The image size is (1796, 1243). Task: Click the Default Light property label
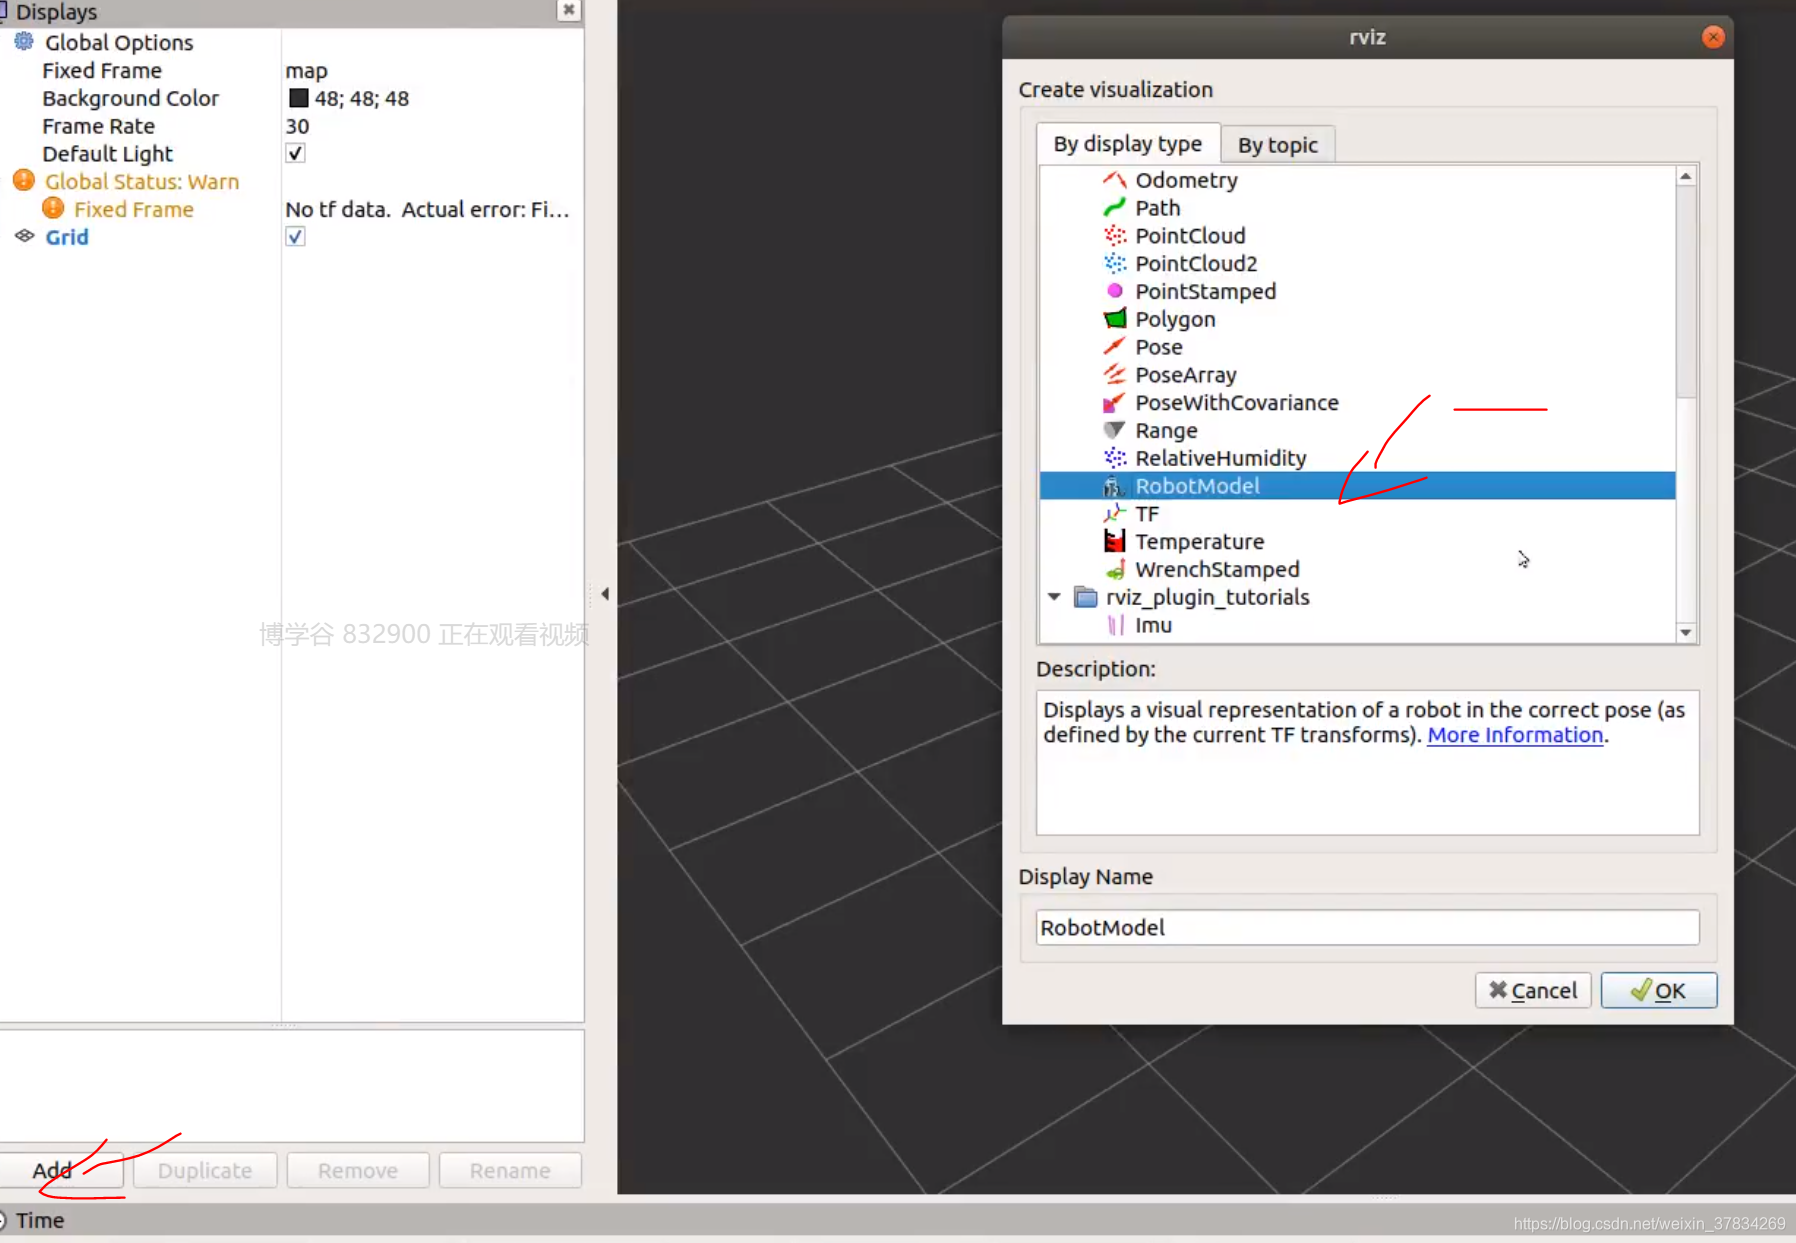[x=107, y=154]
